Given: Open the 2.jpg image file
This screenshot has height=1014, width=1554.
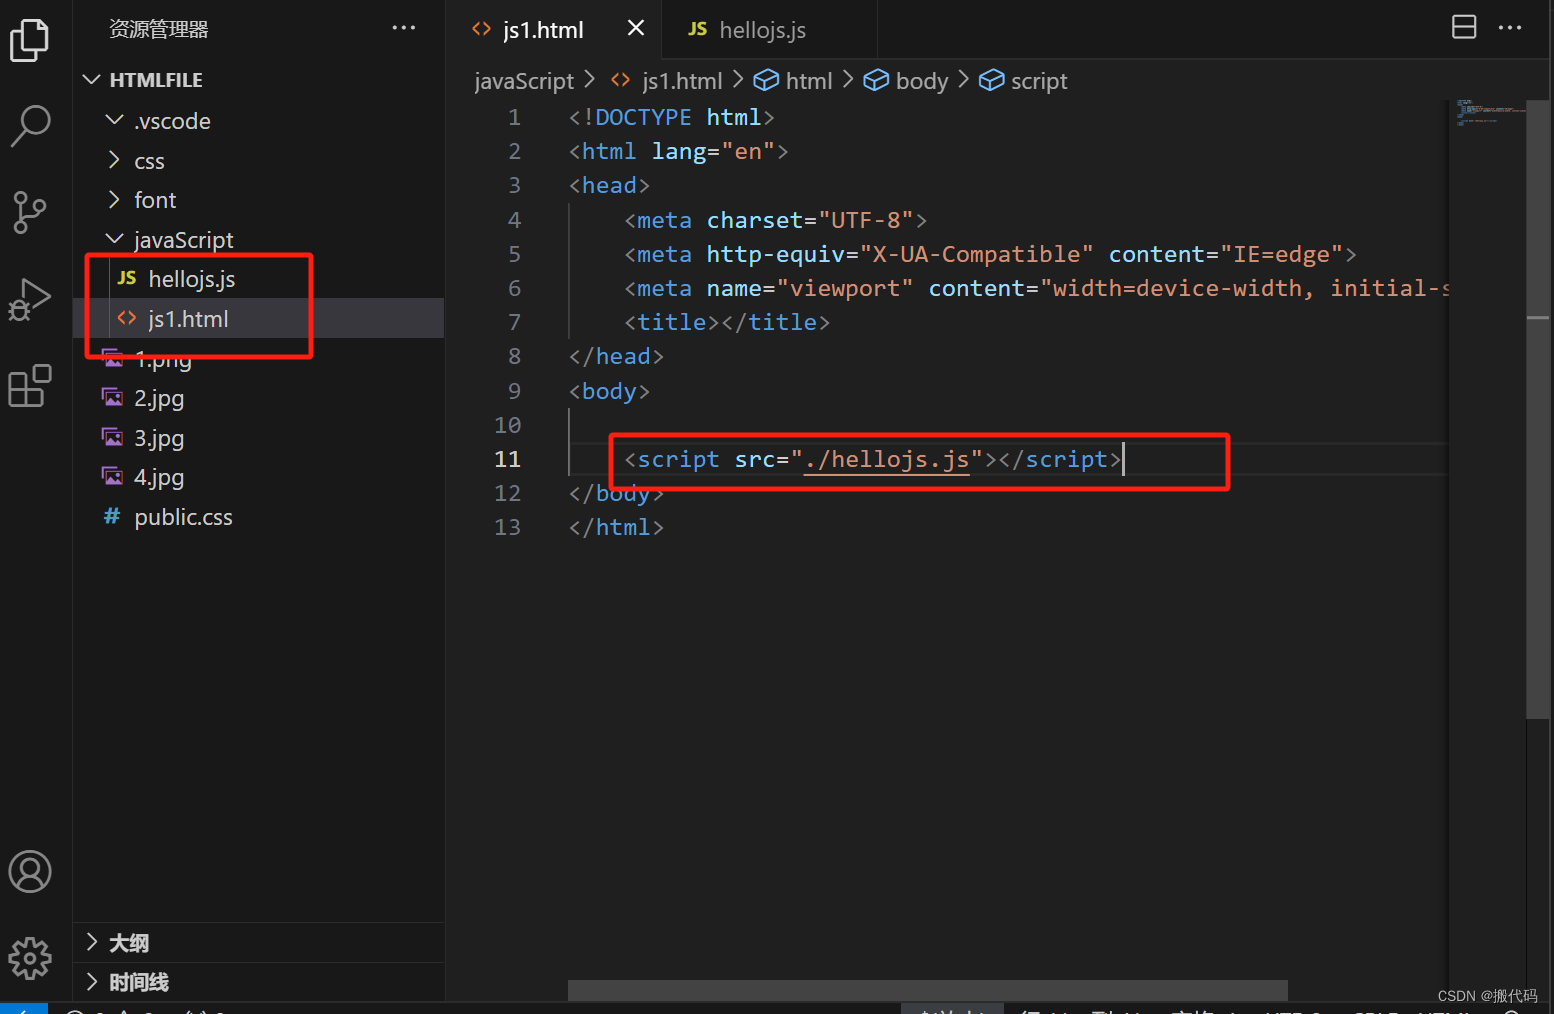Looking at the screenshot, I should click(258, 398).
